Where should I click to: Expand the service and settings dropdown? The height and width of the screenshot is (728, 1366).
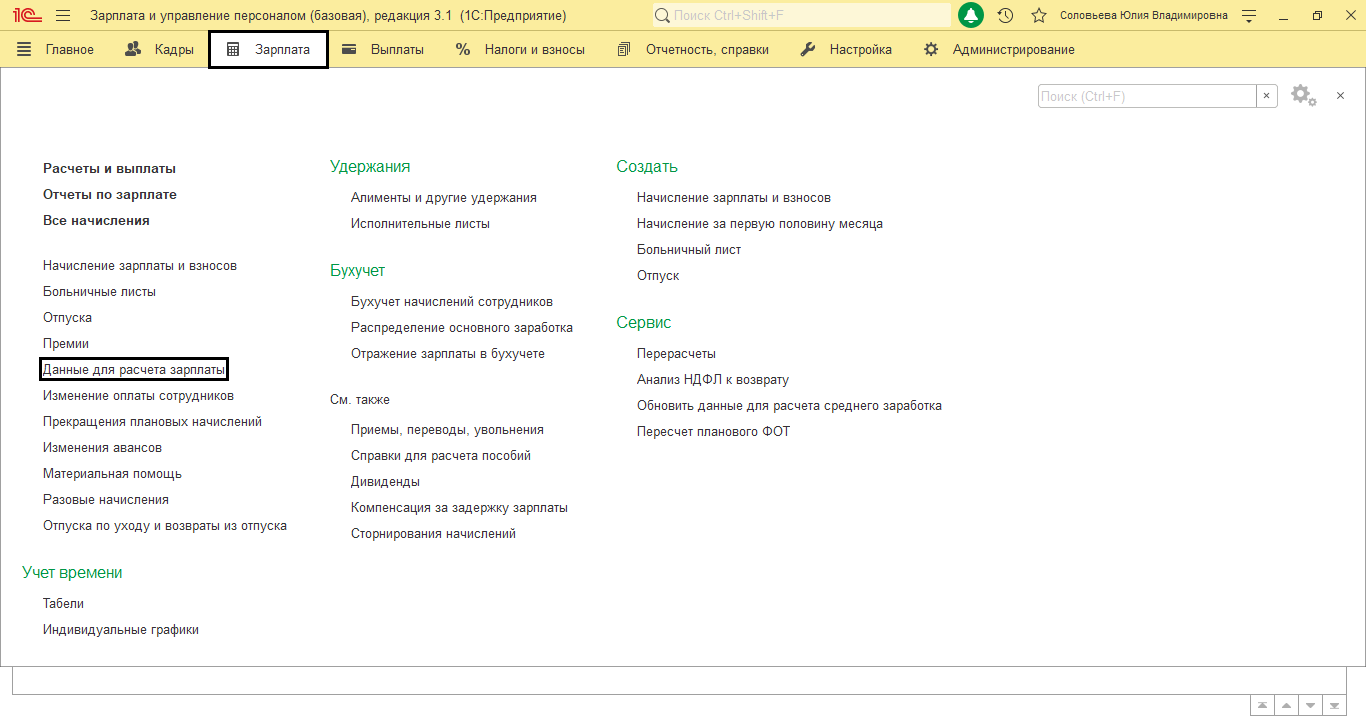[1248, 16]
